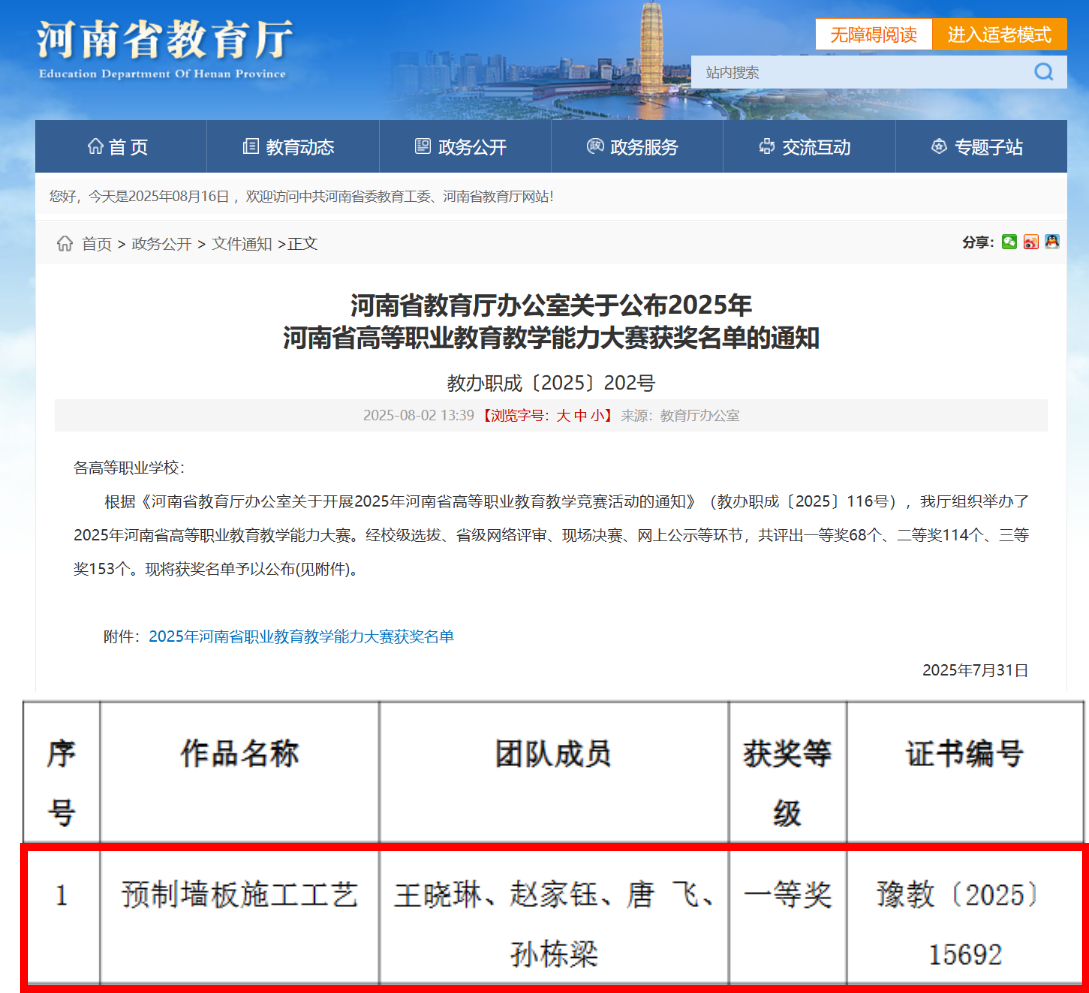1089x993 pixels.
Task: Focus the 站内搜索 search field
Action: tap(860, 72)
